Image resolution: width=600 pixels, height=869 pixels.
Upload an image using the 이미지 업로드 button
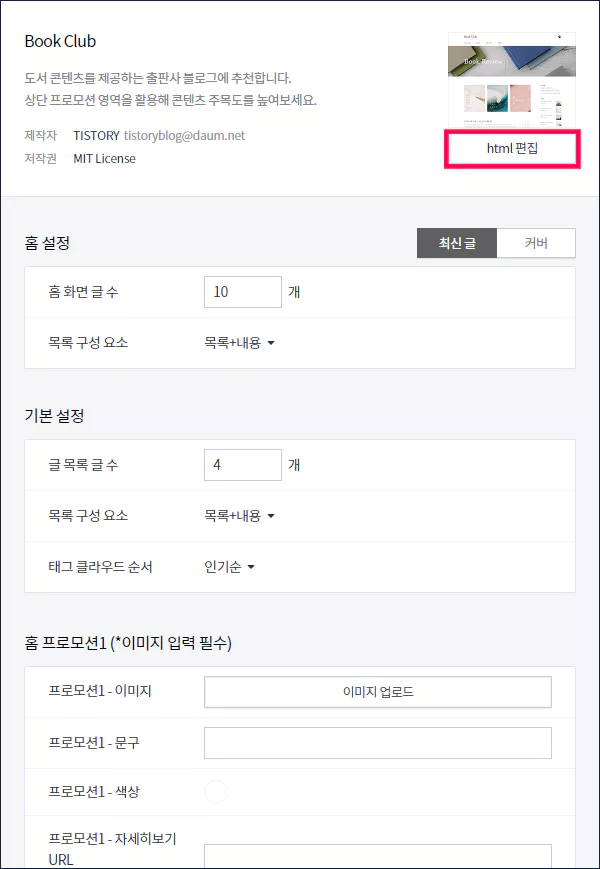(x=378, y=691)
